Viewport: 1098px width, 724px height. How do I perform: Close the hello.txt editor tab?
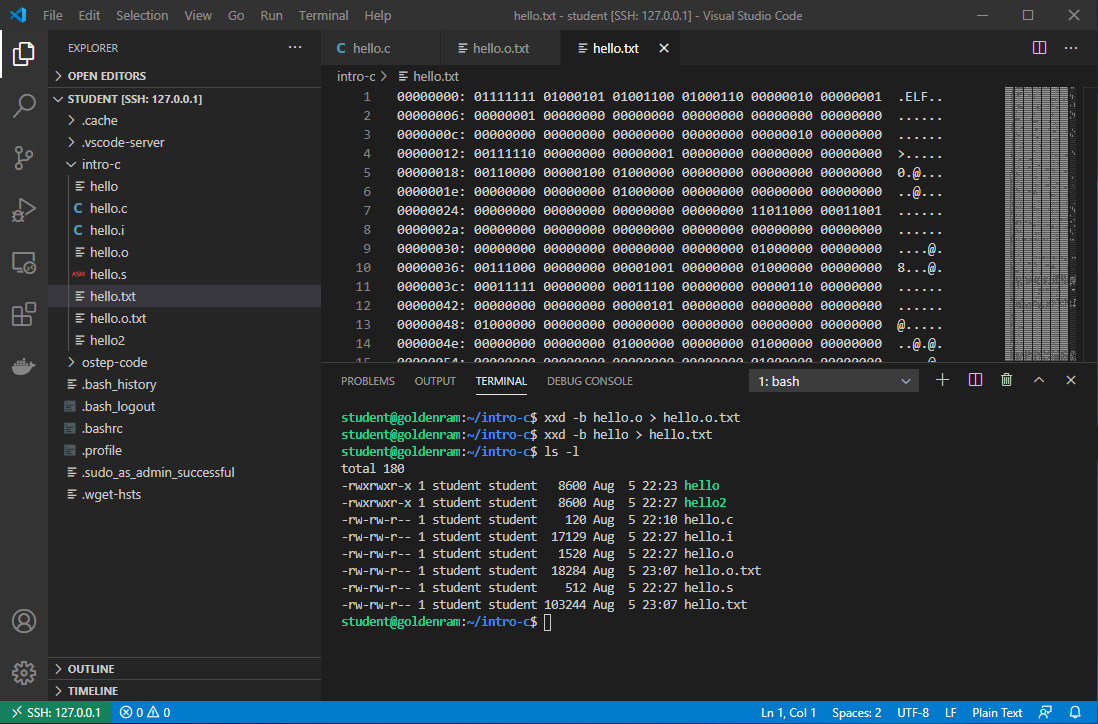664,48
